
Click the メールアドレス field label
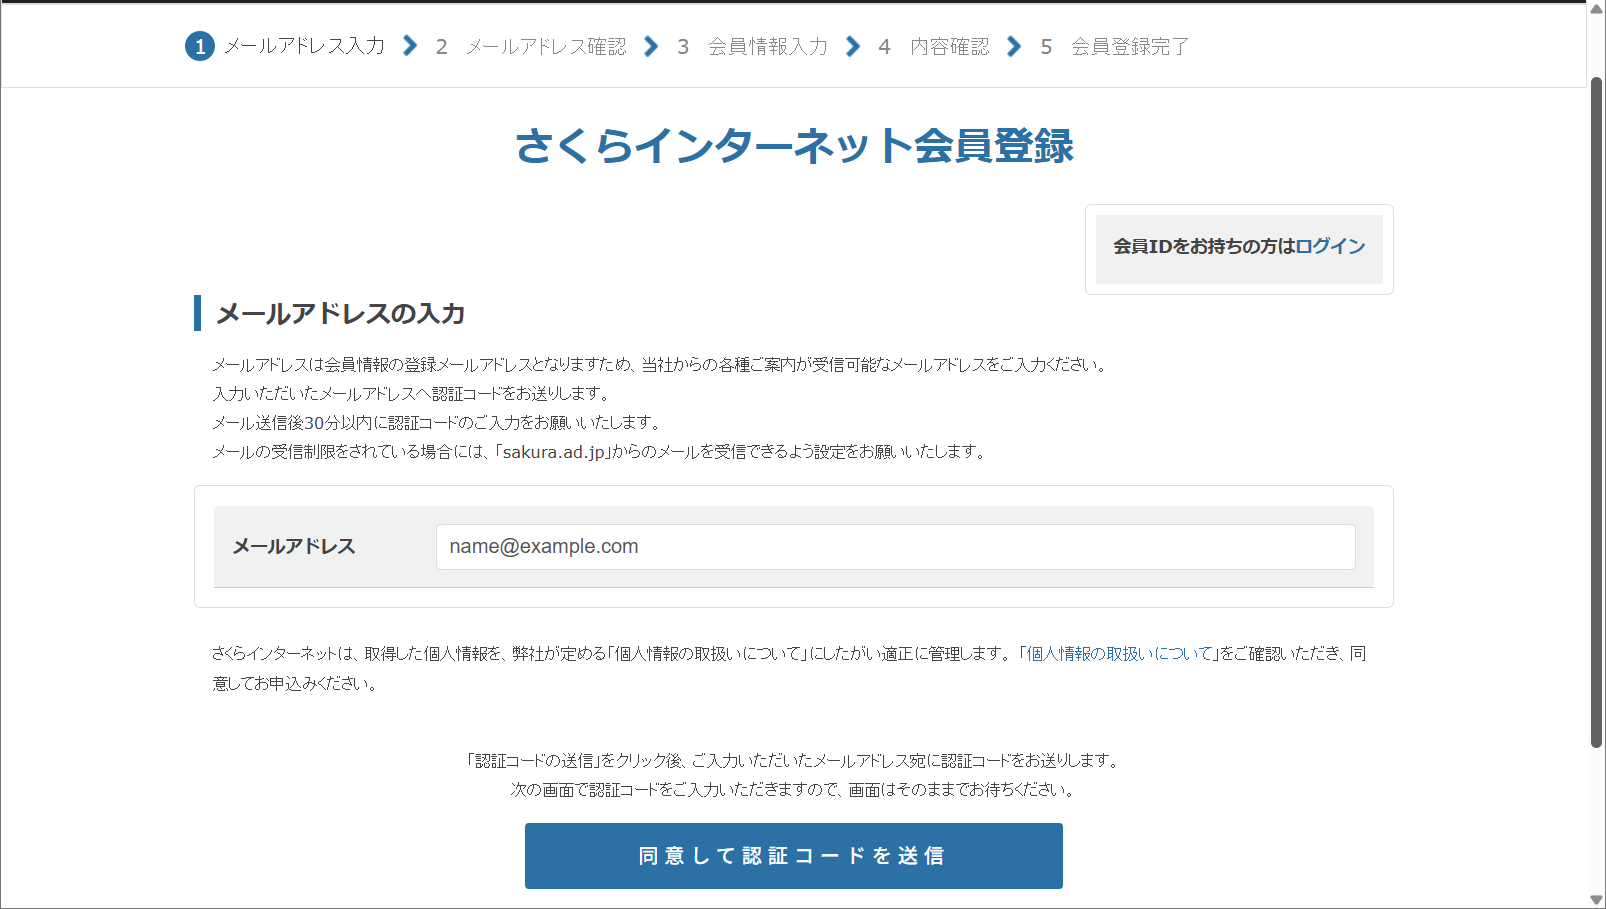click(x=294, y=547)
